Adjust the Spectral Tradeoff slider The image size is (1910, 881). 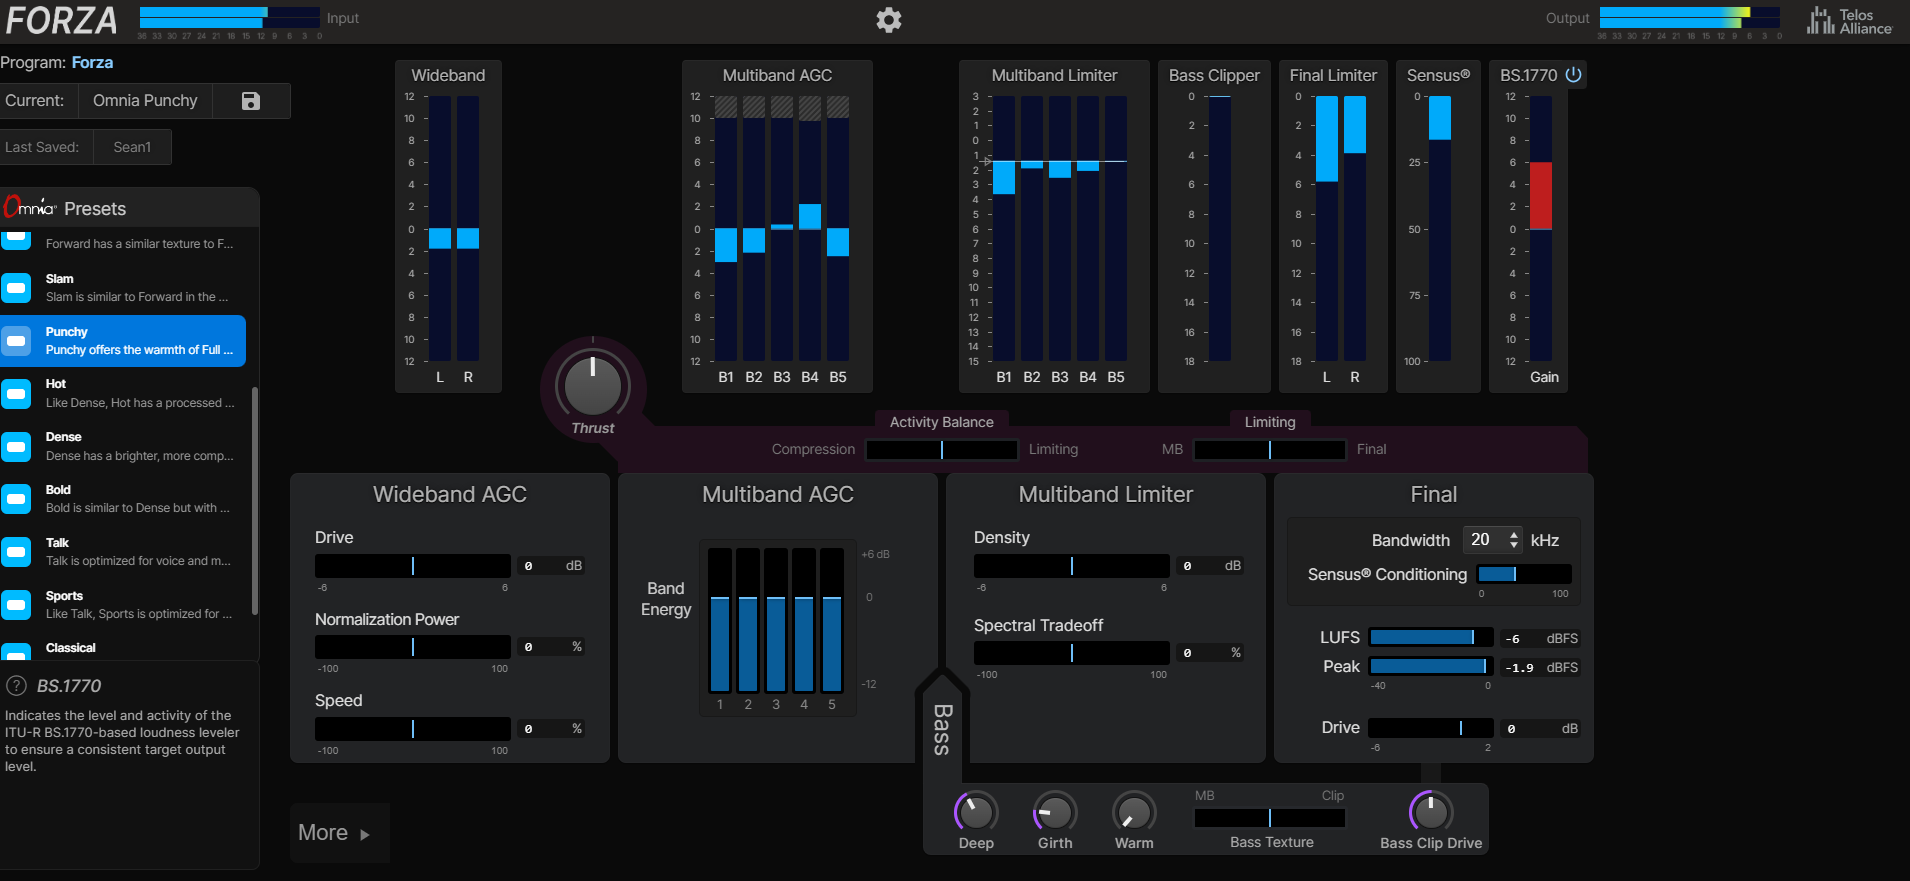click(1072, 653)
